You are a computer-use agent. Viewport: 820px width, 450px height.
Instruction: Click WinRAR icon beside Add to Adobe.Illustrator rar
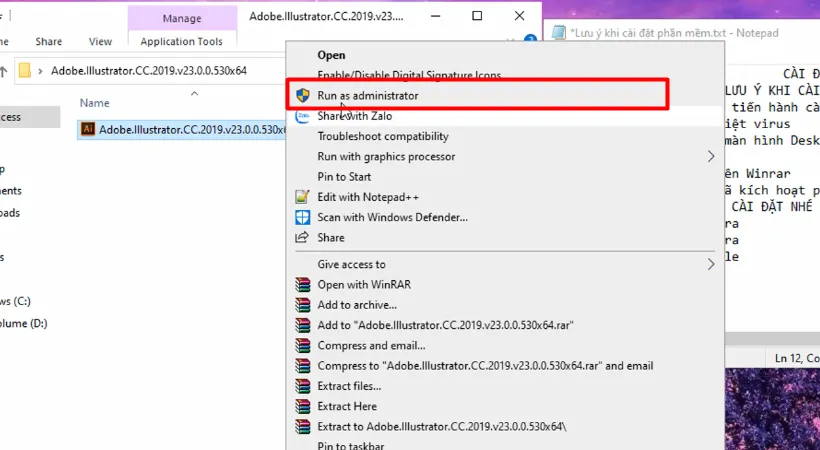point(302,325)
